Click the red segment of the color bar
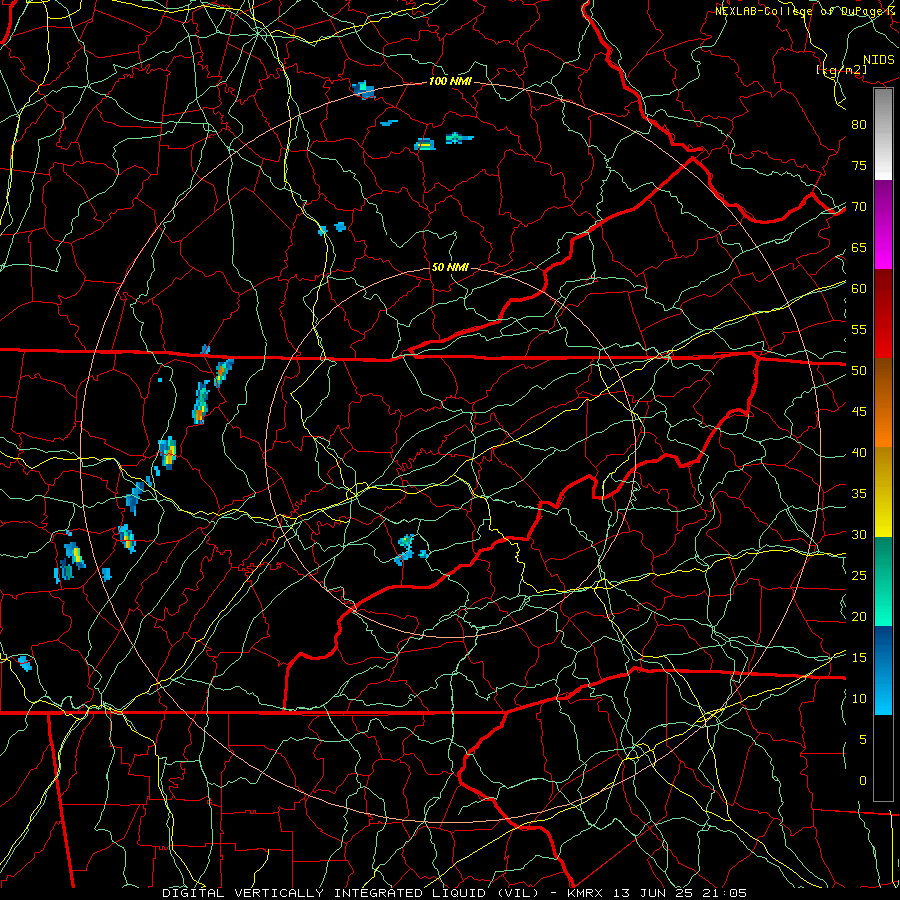The width and height of the screenshot is (900, 900). (x=883, y=314)
